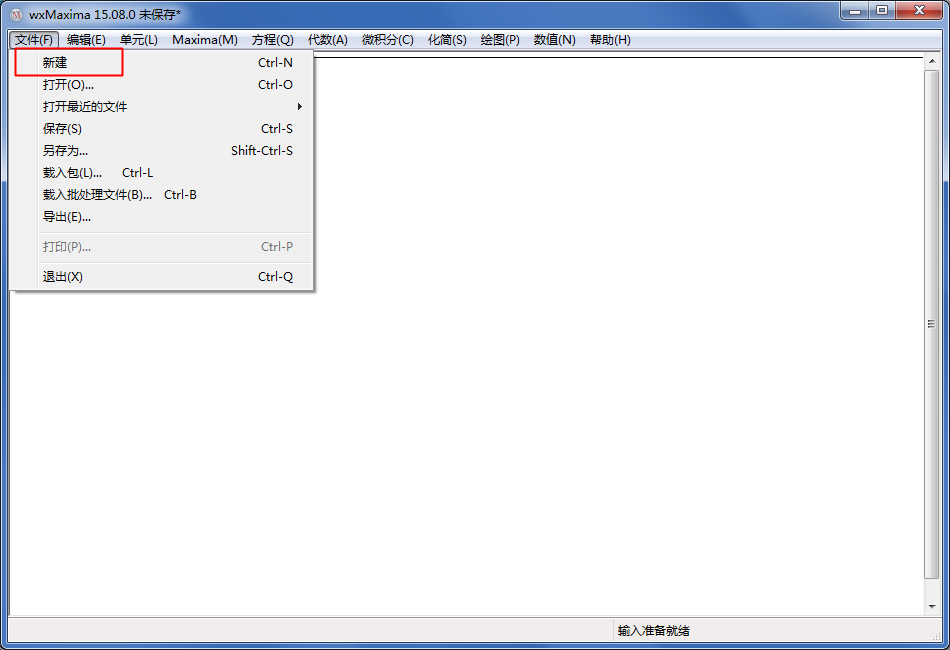Open the 文件(F) menu
This screenshot has width=950, height=650.
tap(34, 40)
